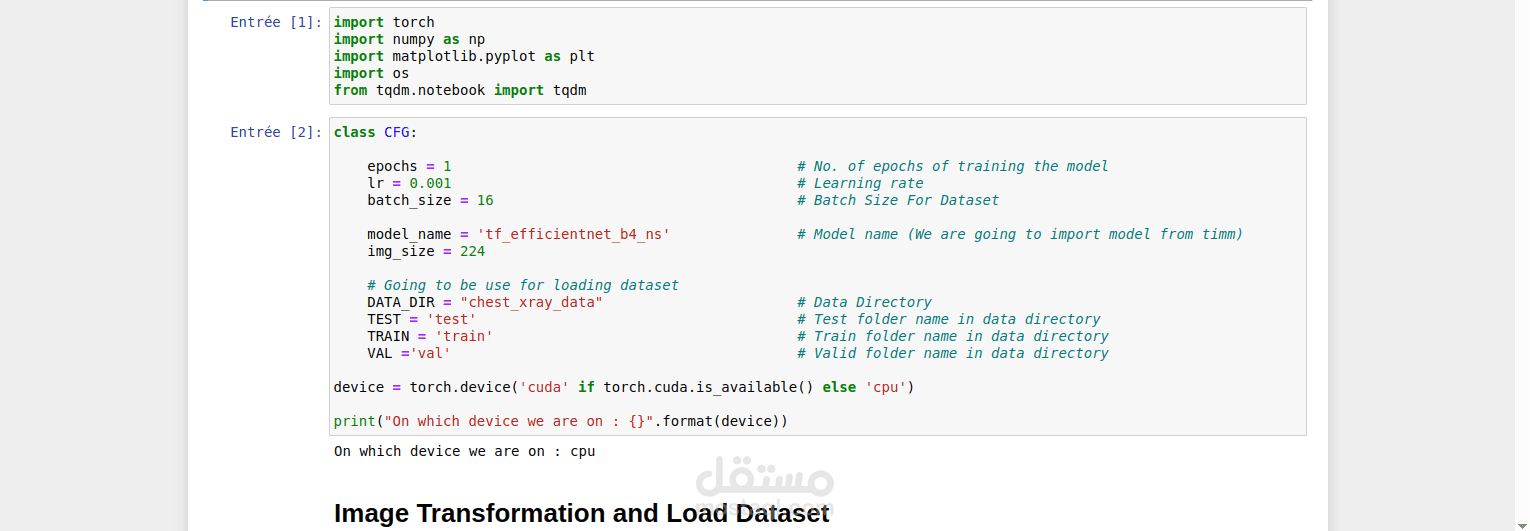Select the Image Transformation and Load Dataset heading
Image resolution: width=1530 pixels, height=531 pixels.
(x=581, y=513)
